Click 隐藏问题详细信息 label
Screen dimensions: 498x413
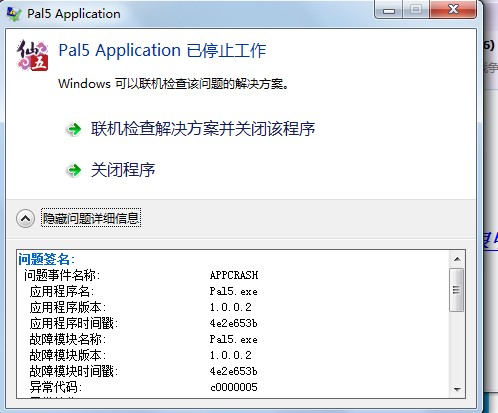point(91,218)
